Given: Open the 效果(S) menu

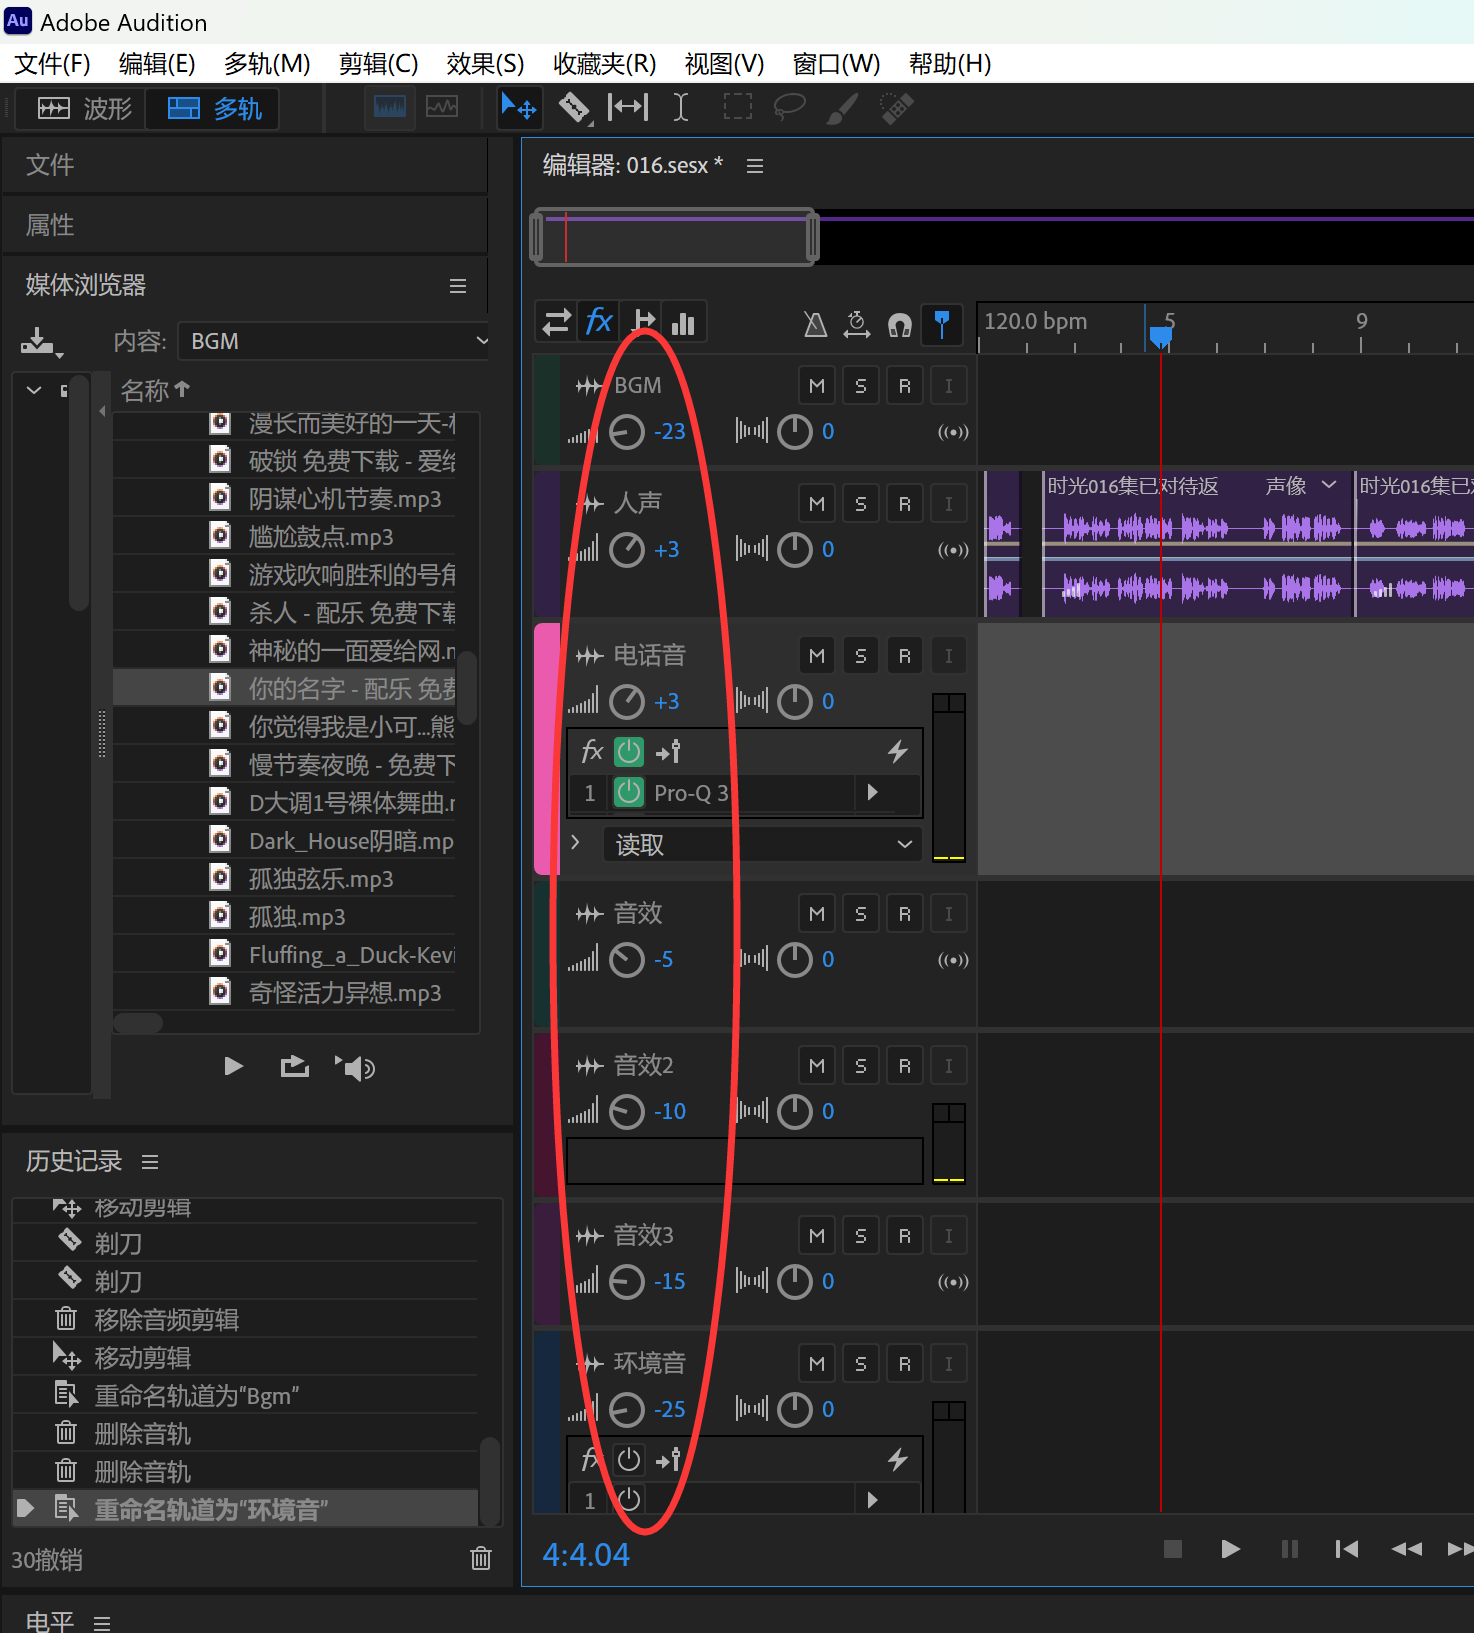Looking at the screenshot, I should click(x=485, y=64).
